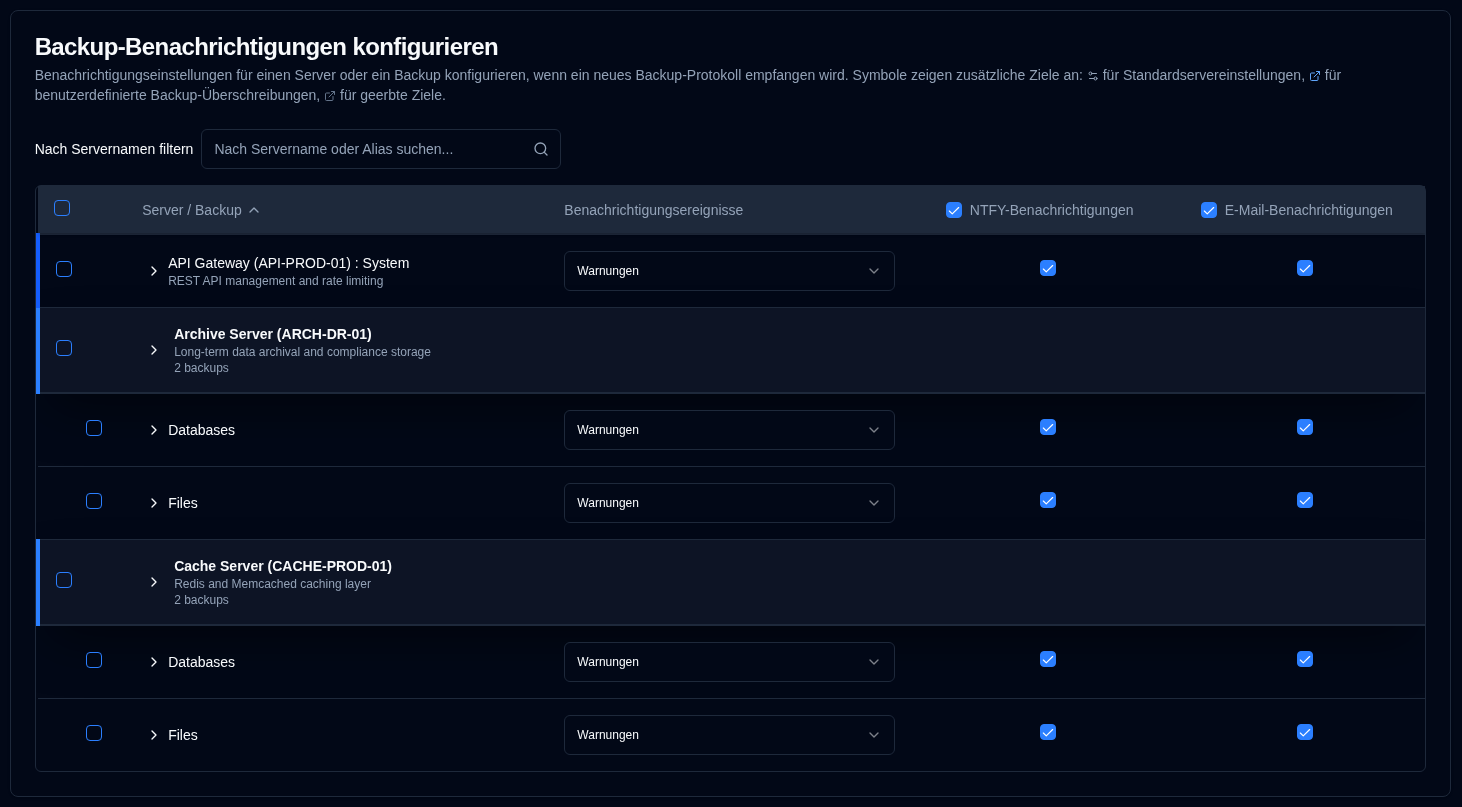Click the search magnifier icon

541,149
